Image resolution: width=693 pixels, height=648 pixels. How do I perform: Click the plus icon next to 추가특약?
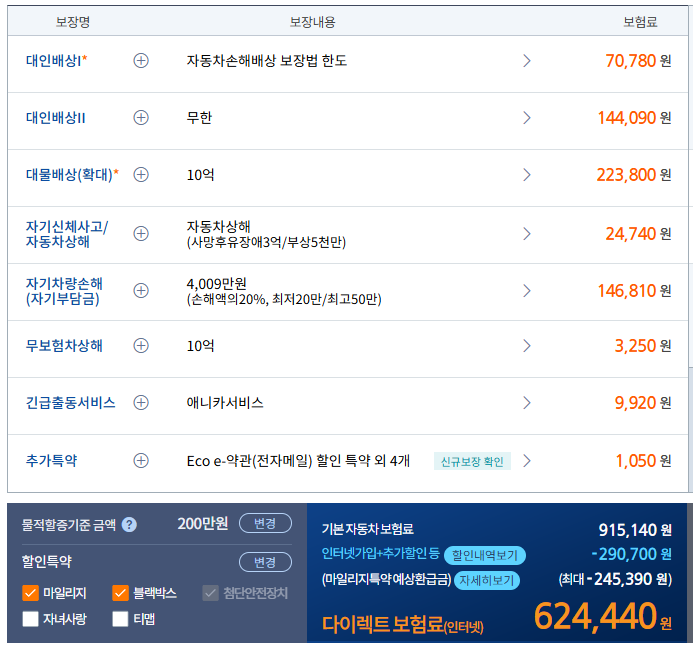coord(141,461)
